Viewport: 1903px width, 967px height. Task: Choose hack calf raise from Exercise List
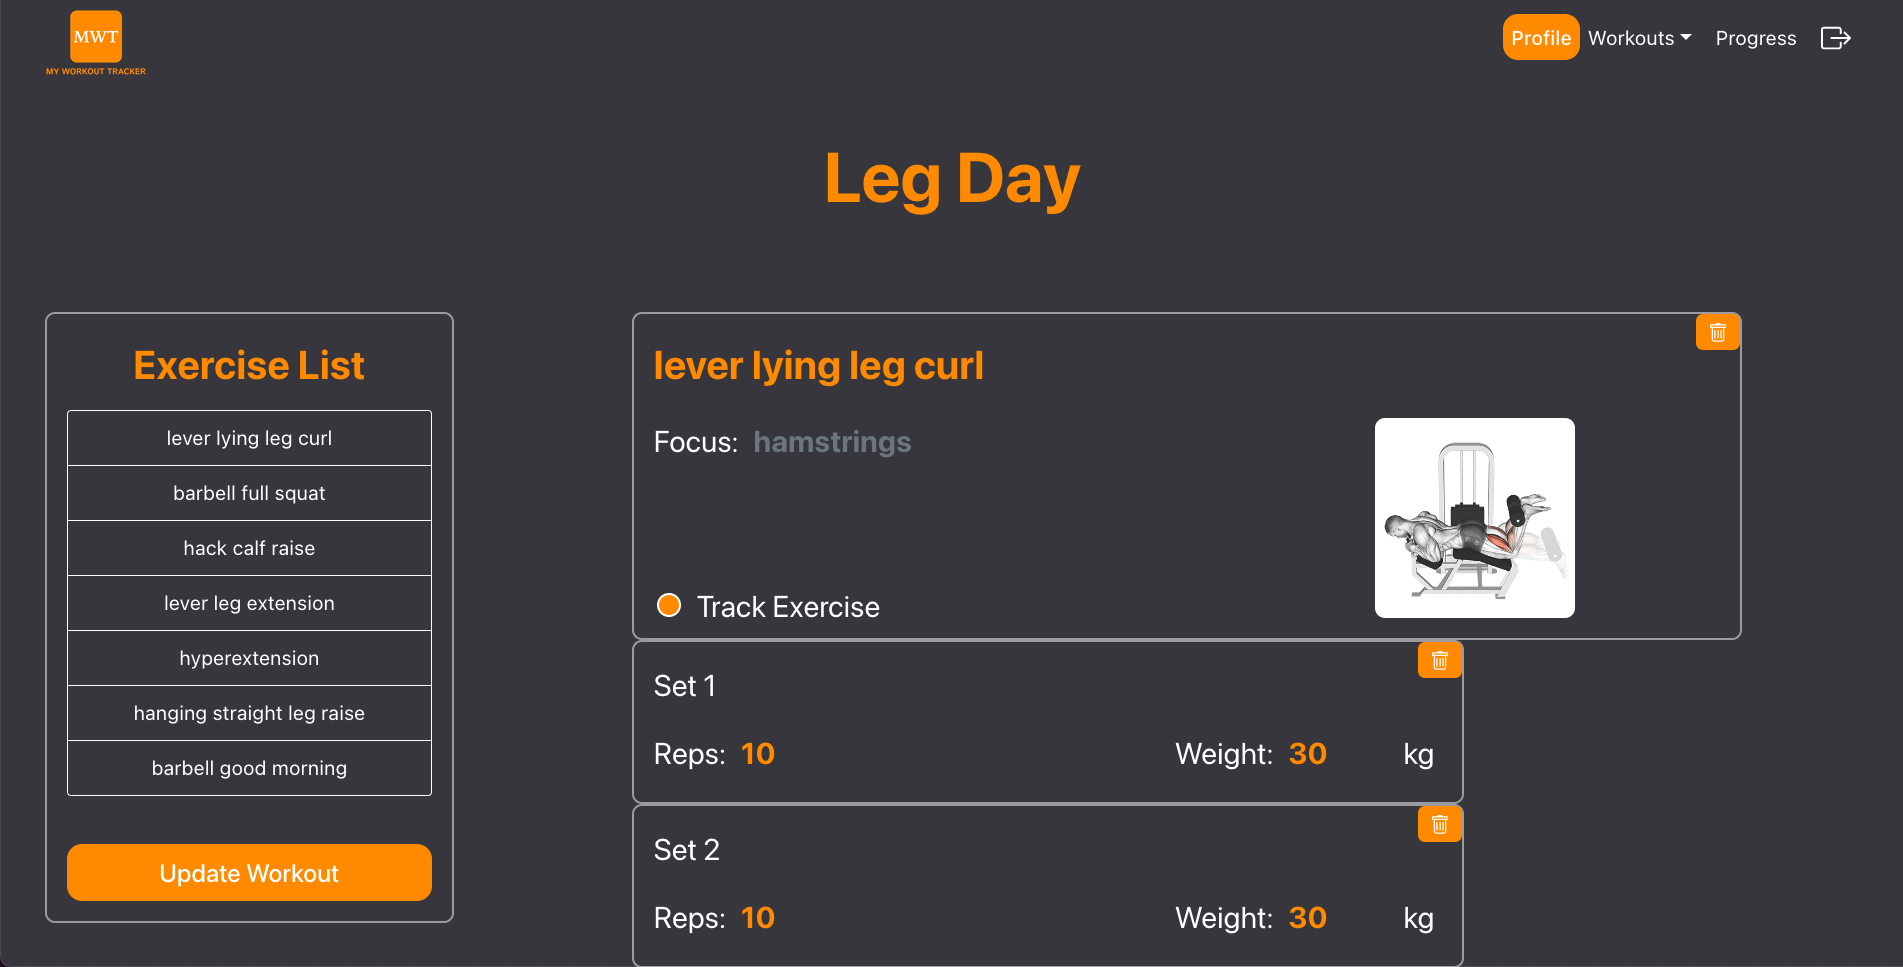point(249,548)
